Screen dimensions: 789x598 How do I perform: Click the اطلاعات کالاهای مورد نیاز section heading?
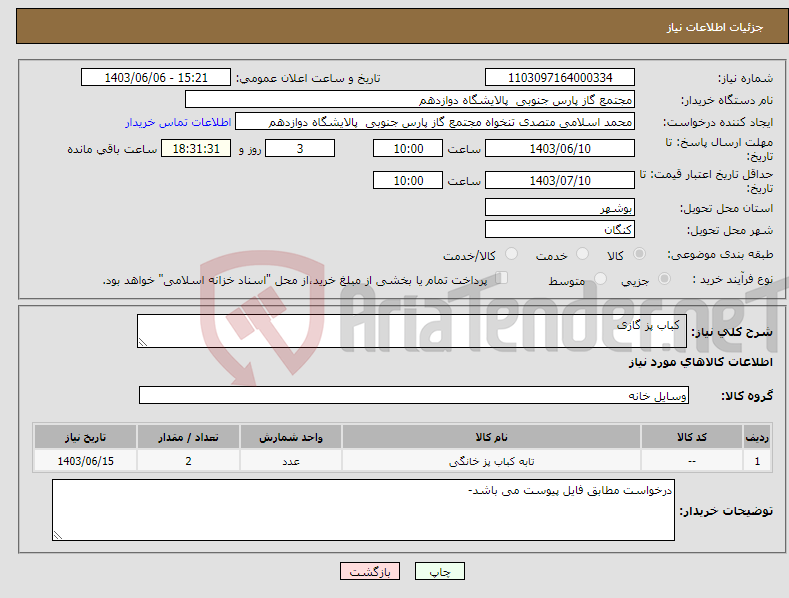point(700,362)
